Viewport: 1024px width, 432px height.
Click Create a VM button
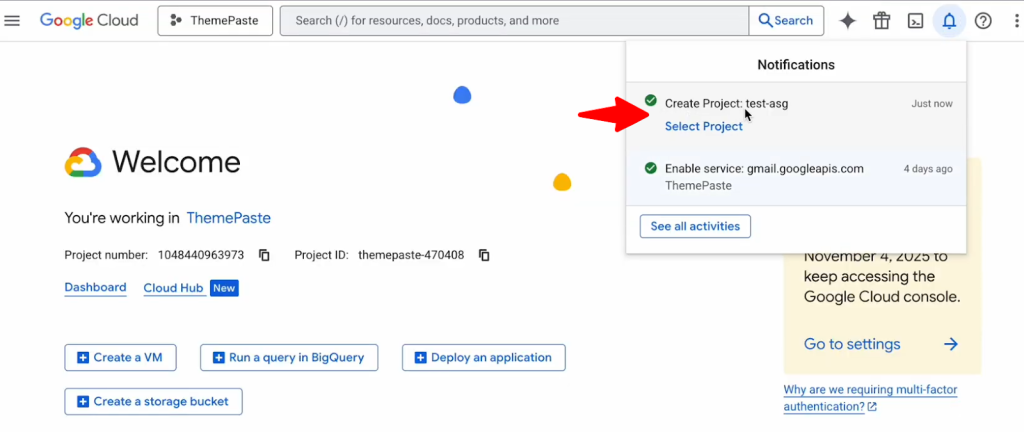coord(120,358)
